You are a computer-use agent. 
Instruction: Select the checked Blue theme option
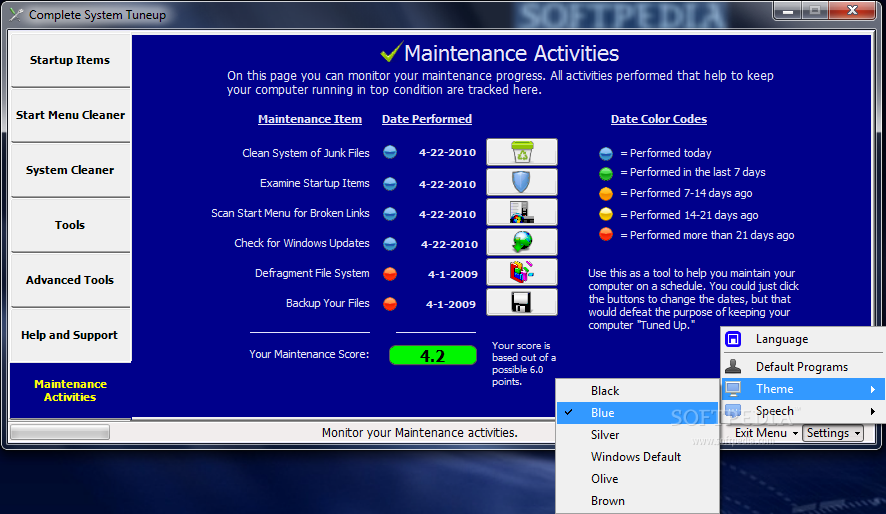point(637,413)
